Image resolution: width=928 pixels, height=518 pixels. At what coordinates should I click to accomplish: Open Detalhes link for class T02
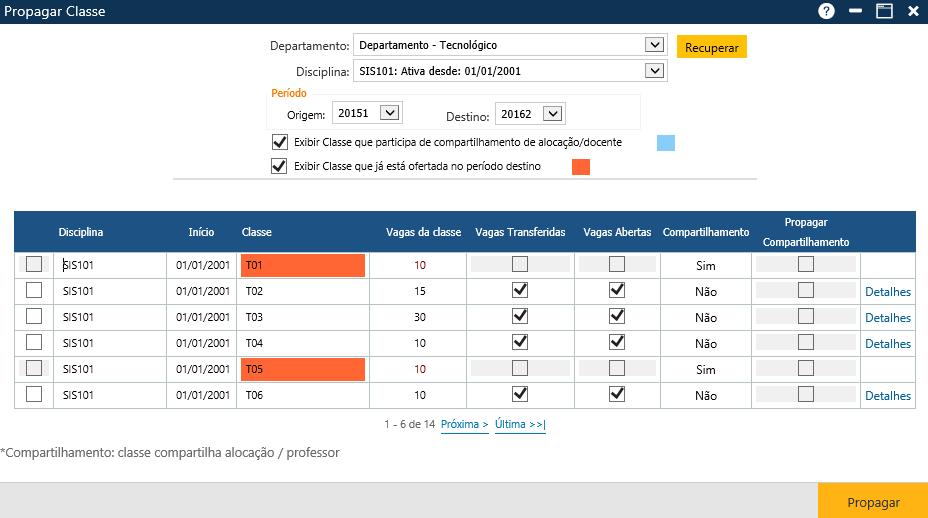pos(887,292)
